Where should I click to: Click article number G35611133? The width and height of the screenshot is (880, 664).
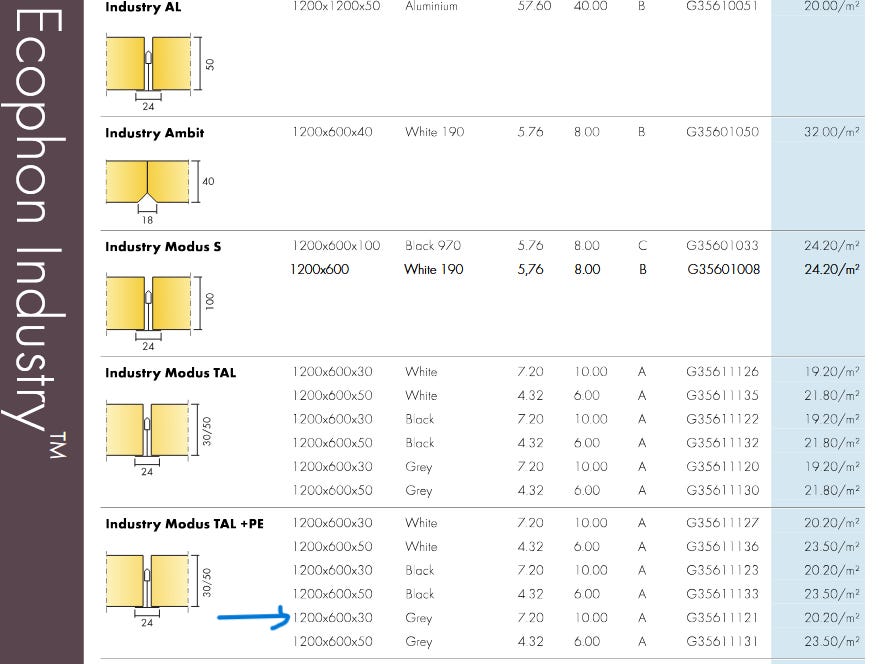click(722, 594)
